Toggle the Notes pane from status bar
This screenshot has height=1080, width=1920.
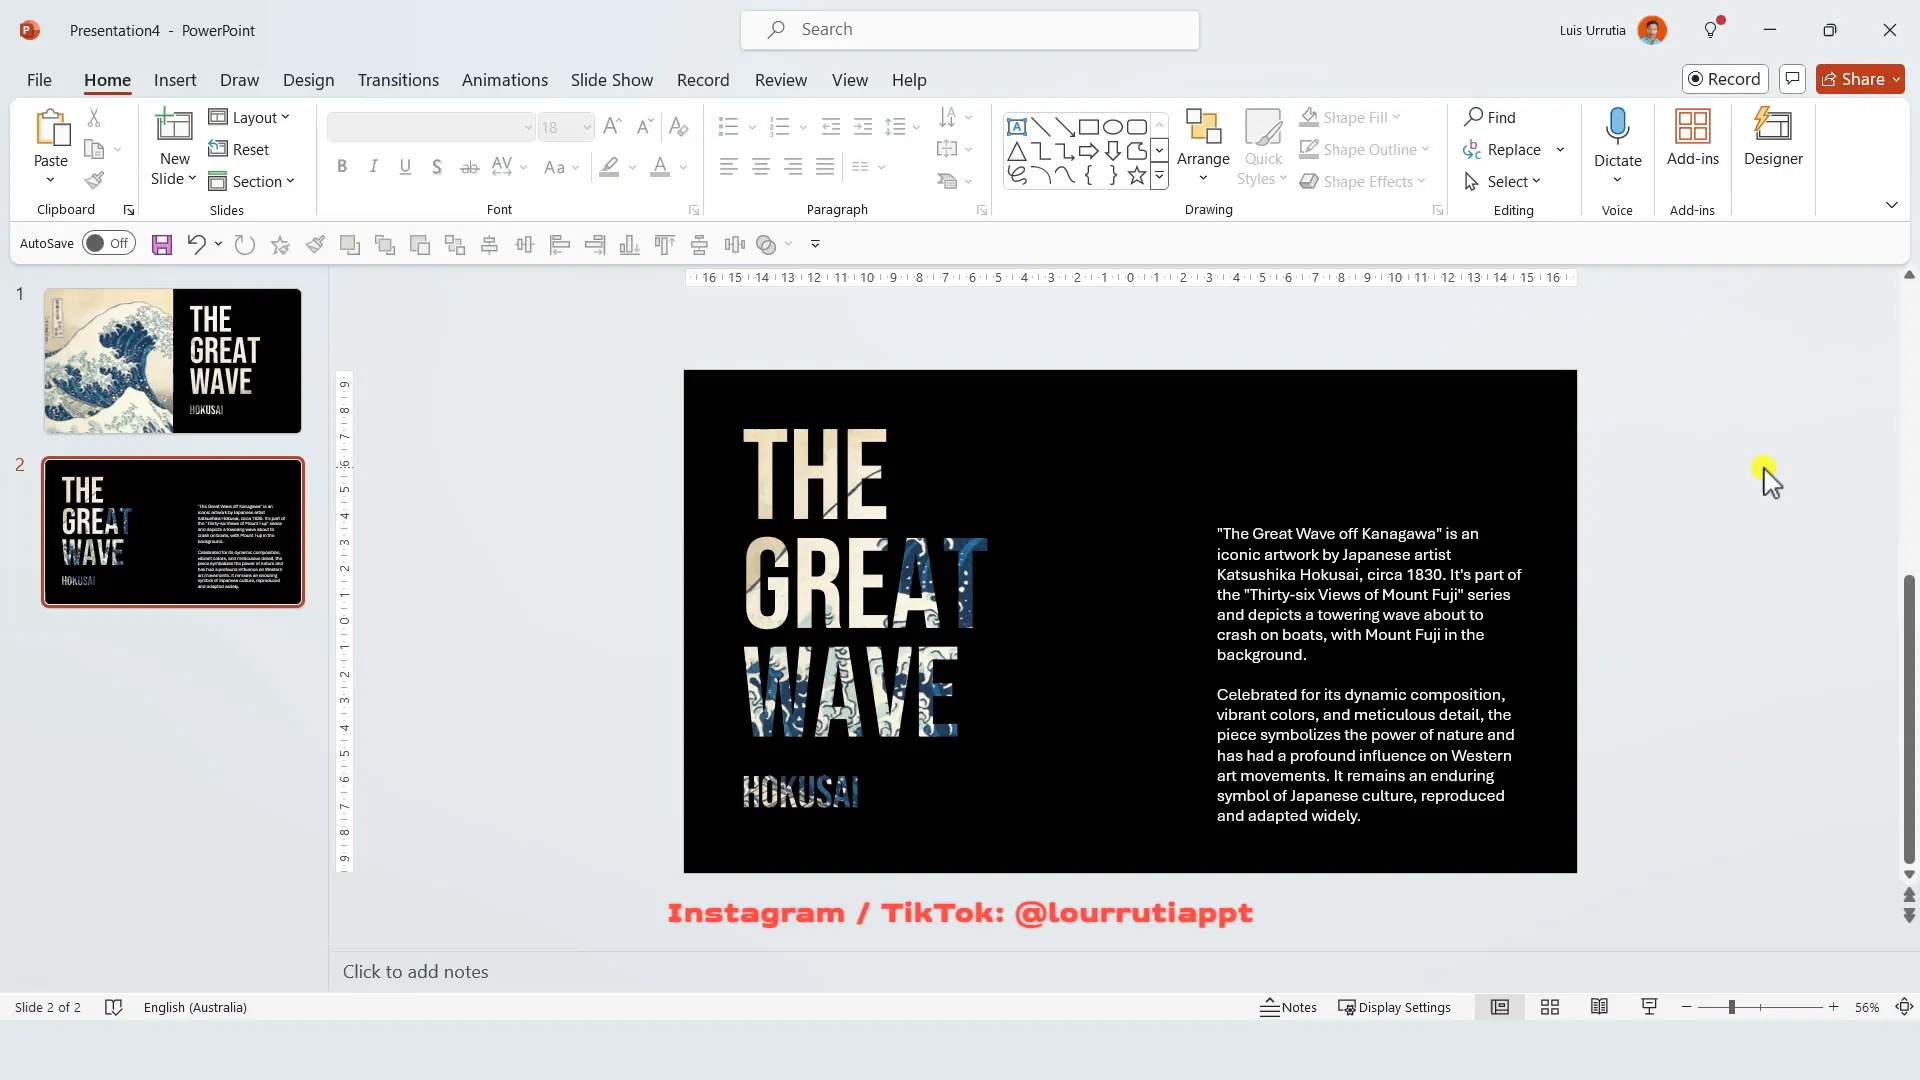(1288, 1008)
